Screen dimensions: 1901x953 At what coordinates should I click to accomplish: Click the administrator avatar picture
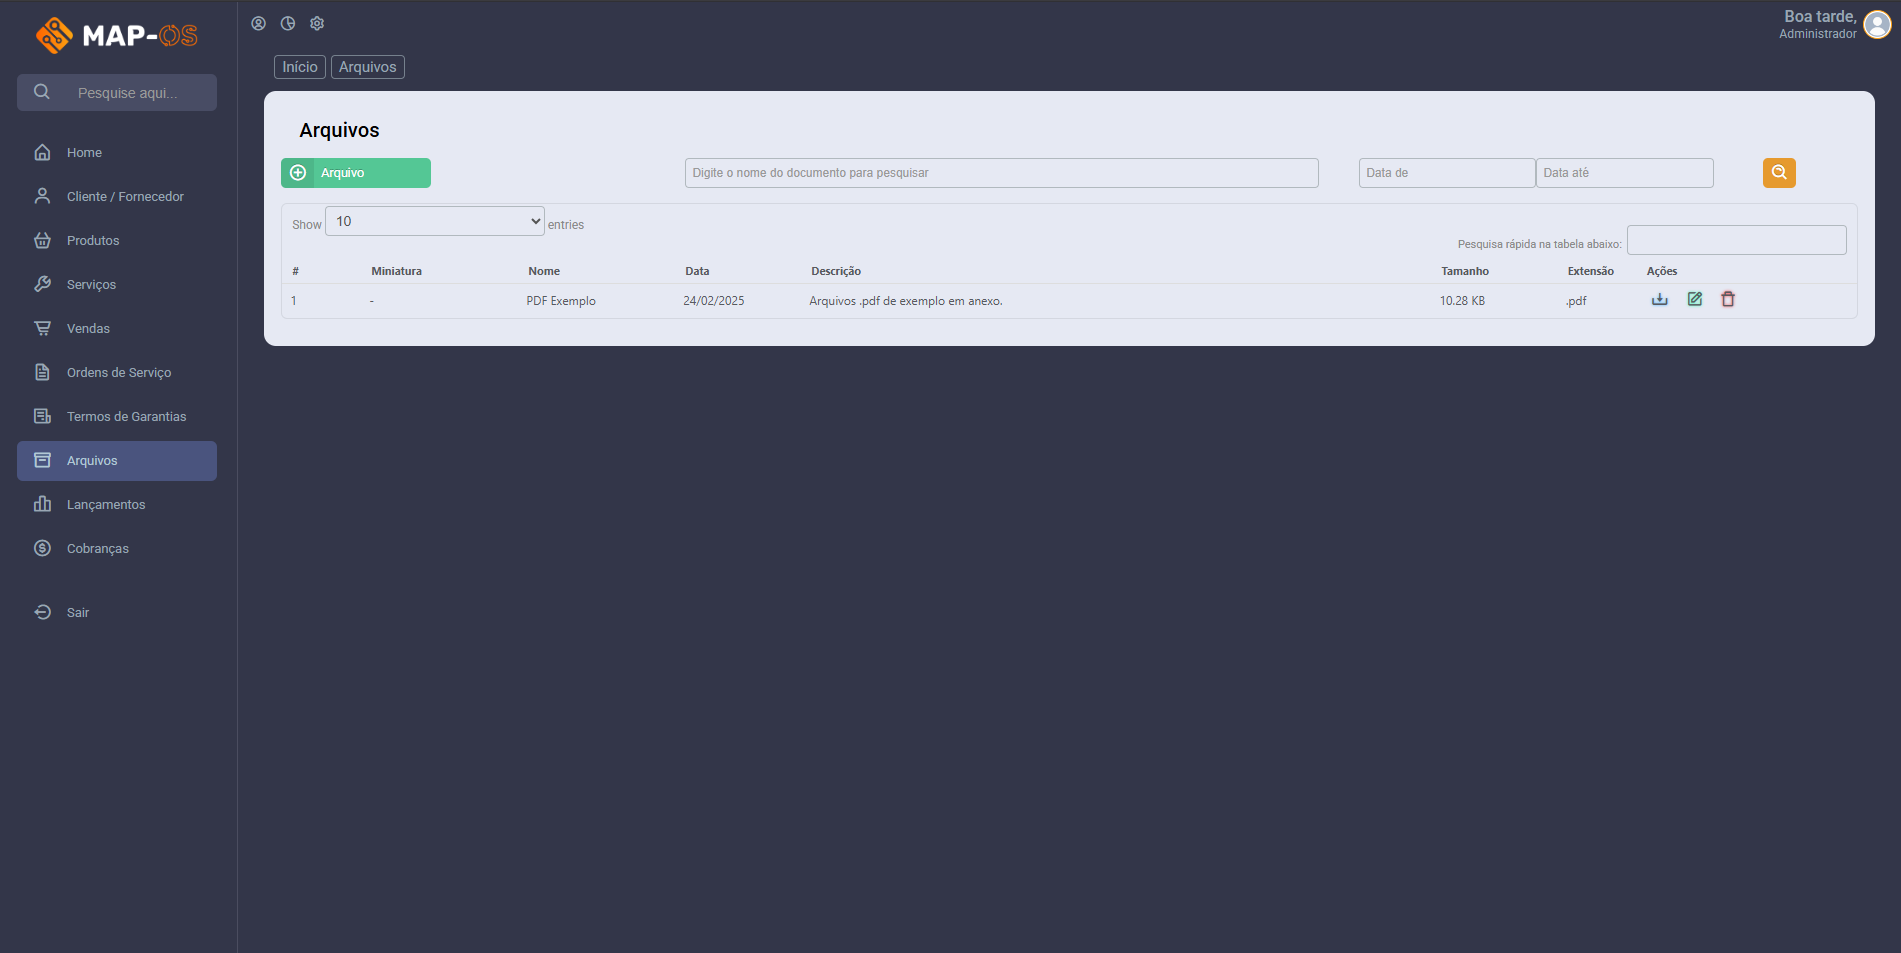[1877, 25]
